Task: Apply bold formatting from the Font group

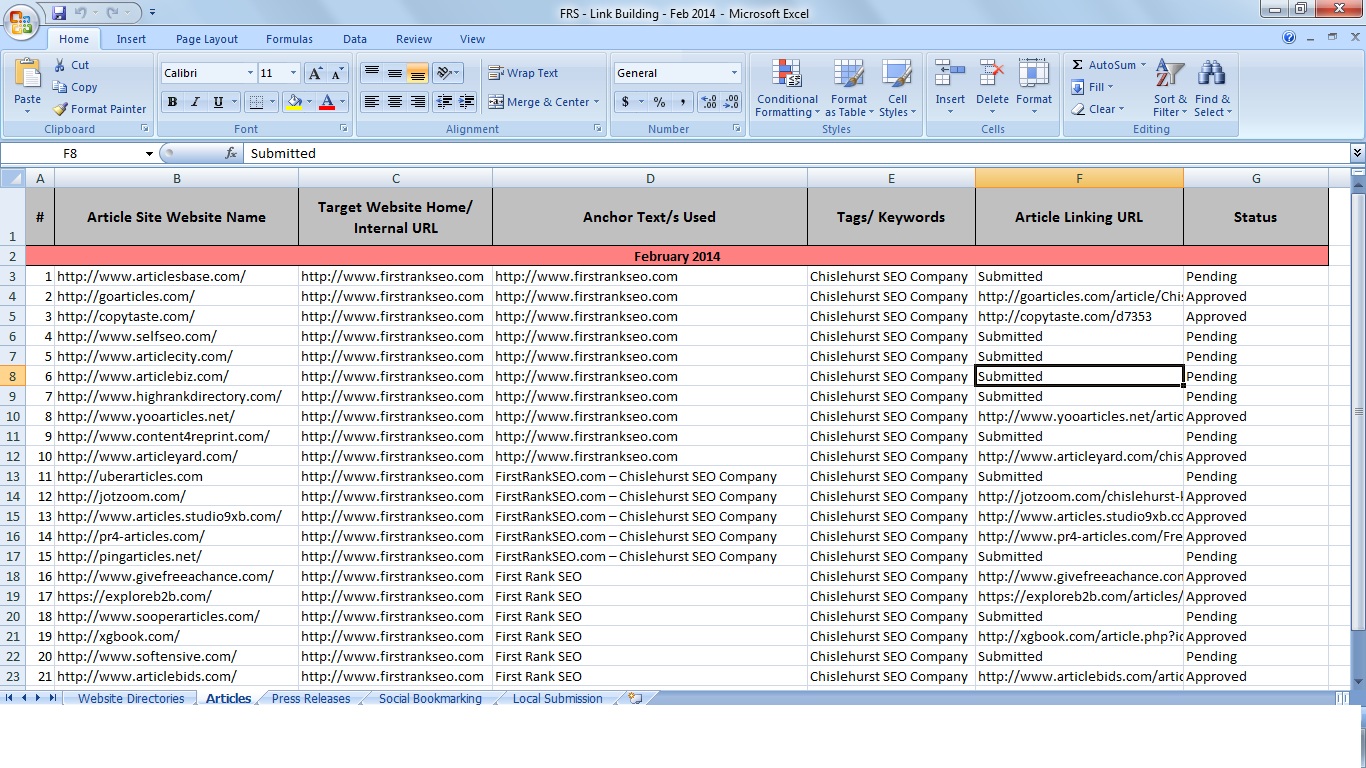Action: [170, 103]
